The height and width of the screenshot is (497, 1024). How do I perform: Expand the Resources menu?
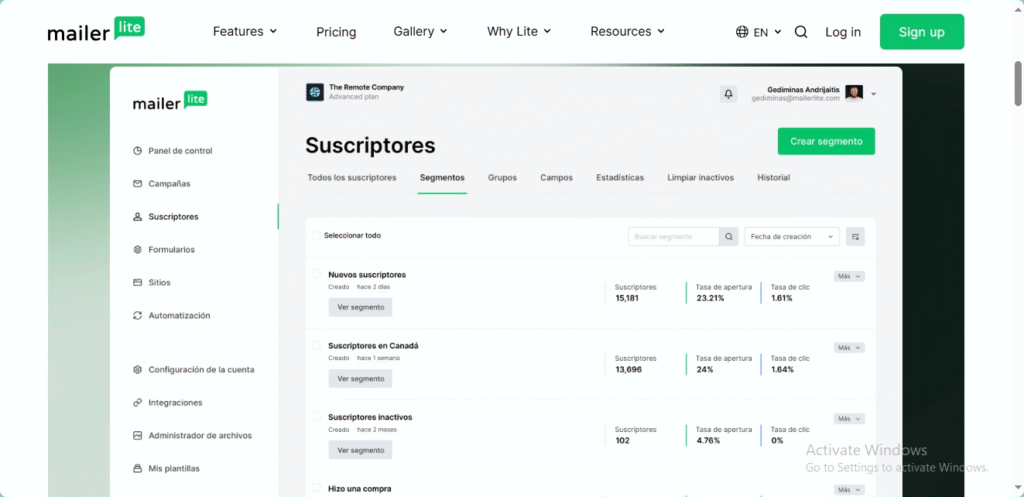coord(628,31)
